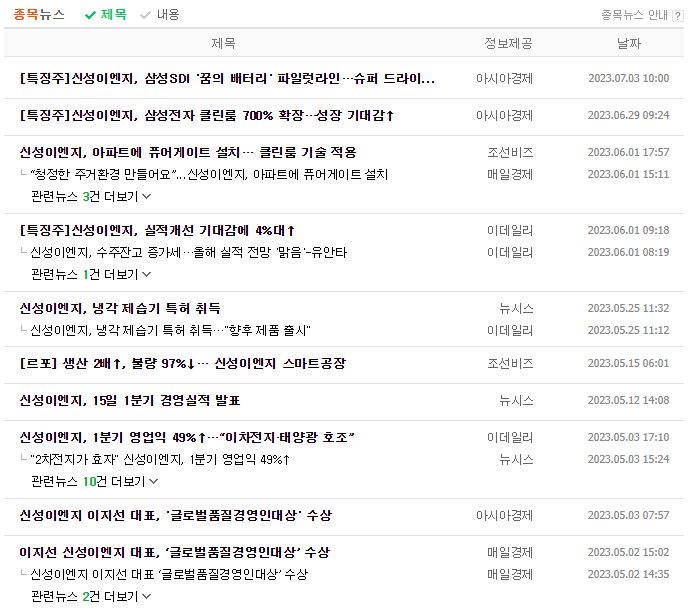Select the 내용 search filter checkbox
The height and width of the screenshot is (610, 699).
(160, 15)
